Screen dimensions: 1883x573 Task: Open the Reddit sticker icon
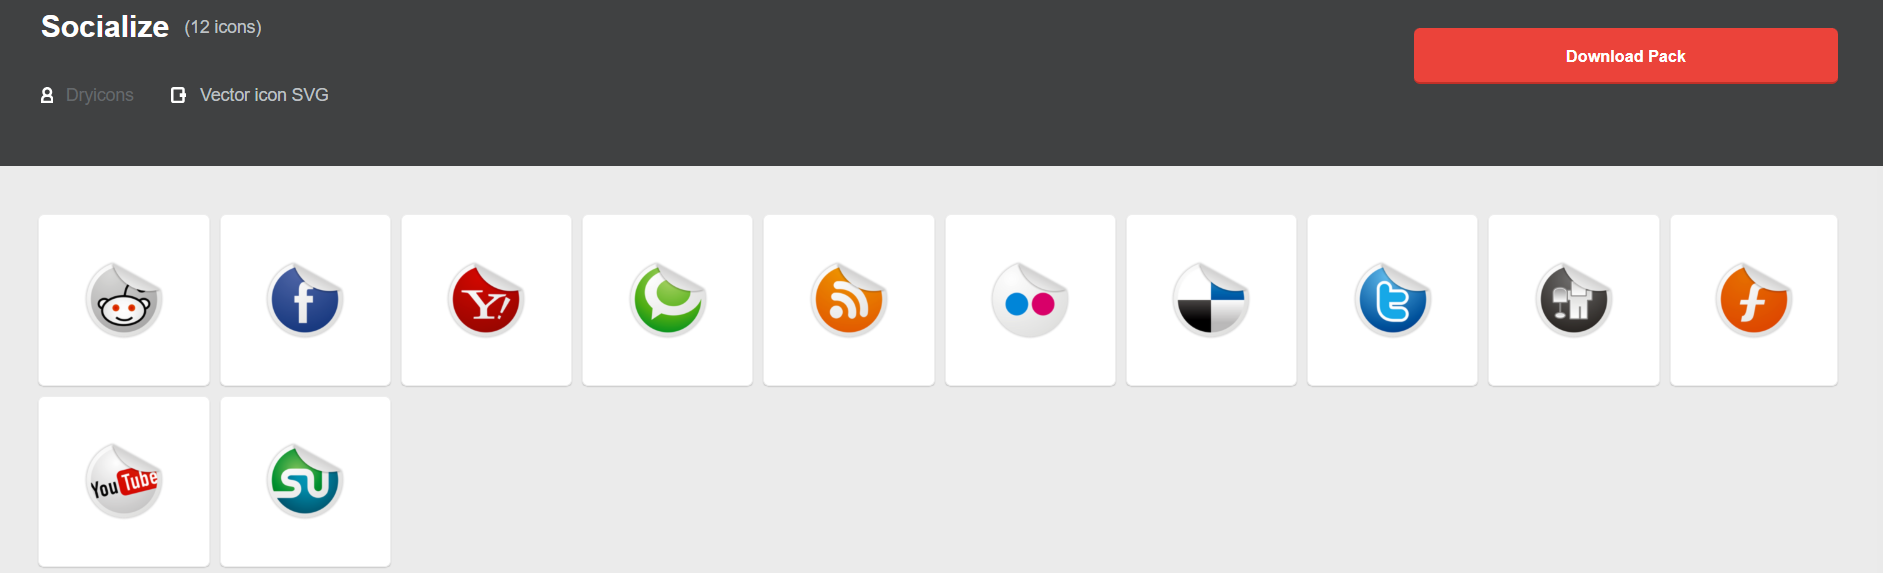pos(124,300)
